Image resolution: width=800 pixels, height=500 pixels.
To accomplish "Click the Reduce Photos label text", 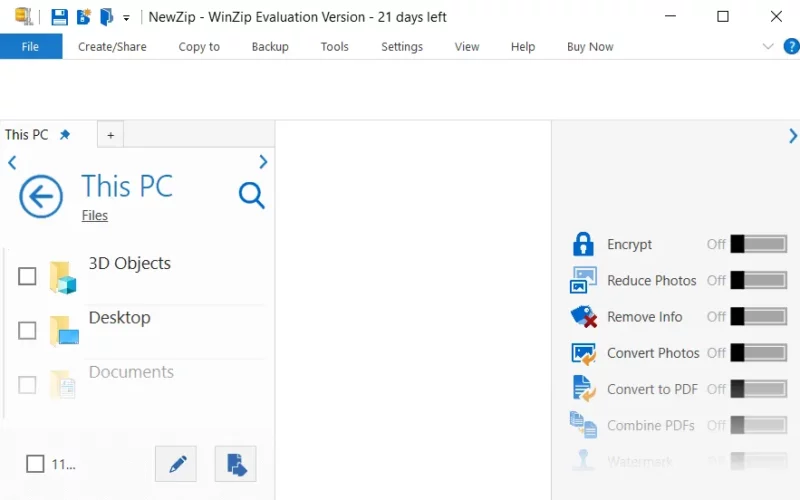I will pyautogui.click(x=652, y=281).
